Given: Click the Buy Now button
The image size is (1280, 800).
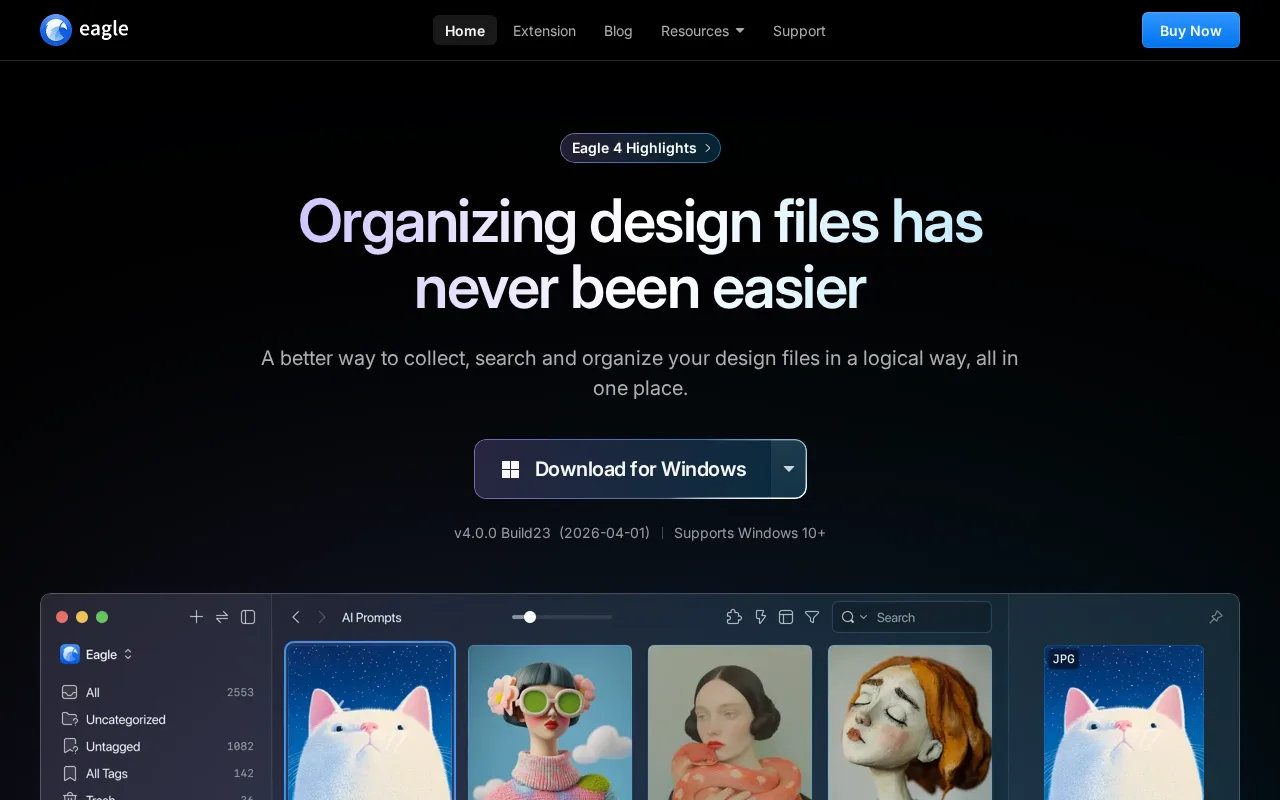Looking at the screenshot, I should [x=1190, y=30].
